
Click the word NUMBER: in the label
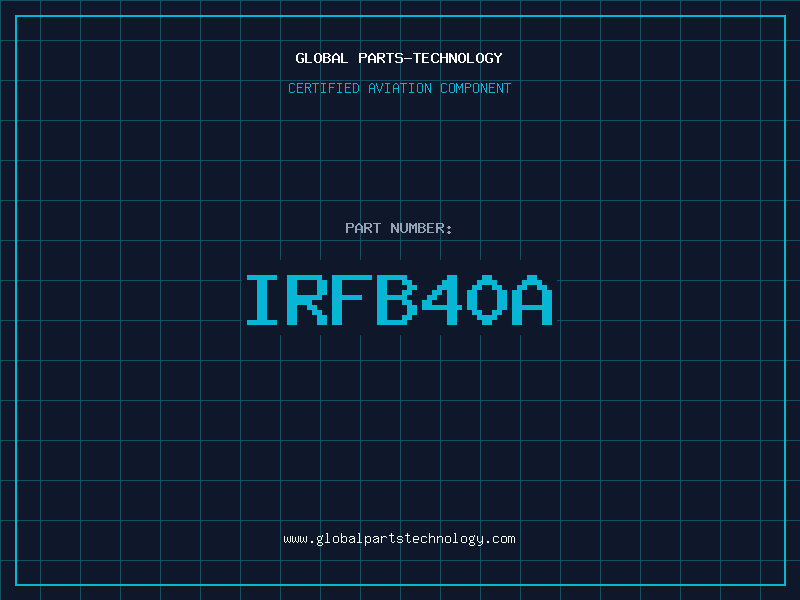click(421, 228)
